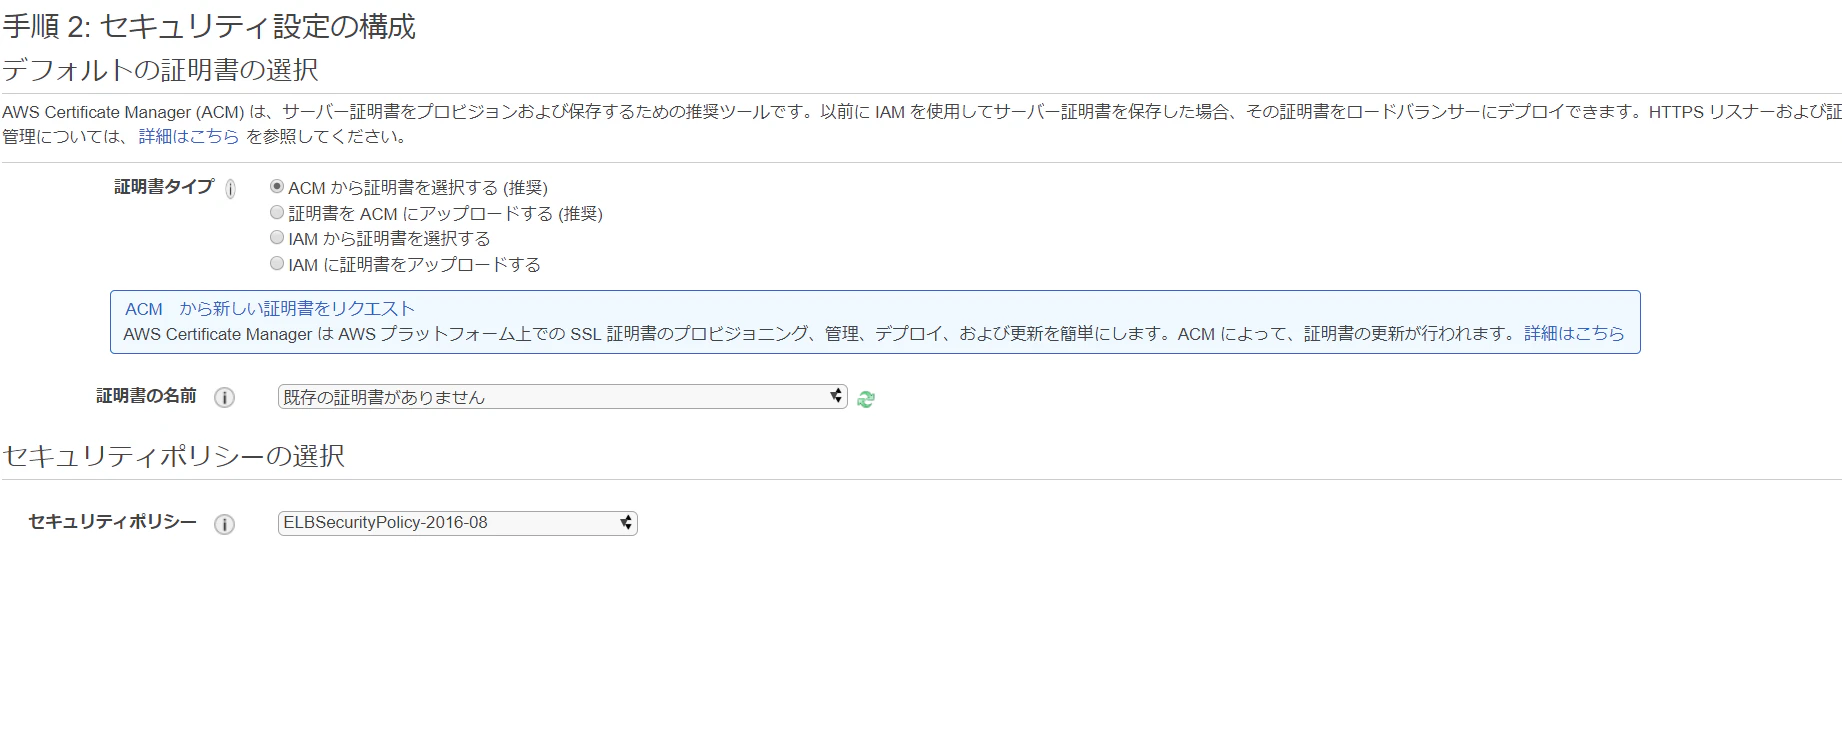Open the ELBSecurityPolicy-2016-08 policy dropdown
The height and width of the screenshot is (743, 1842).
tap(458, 523)
